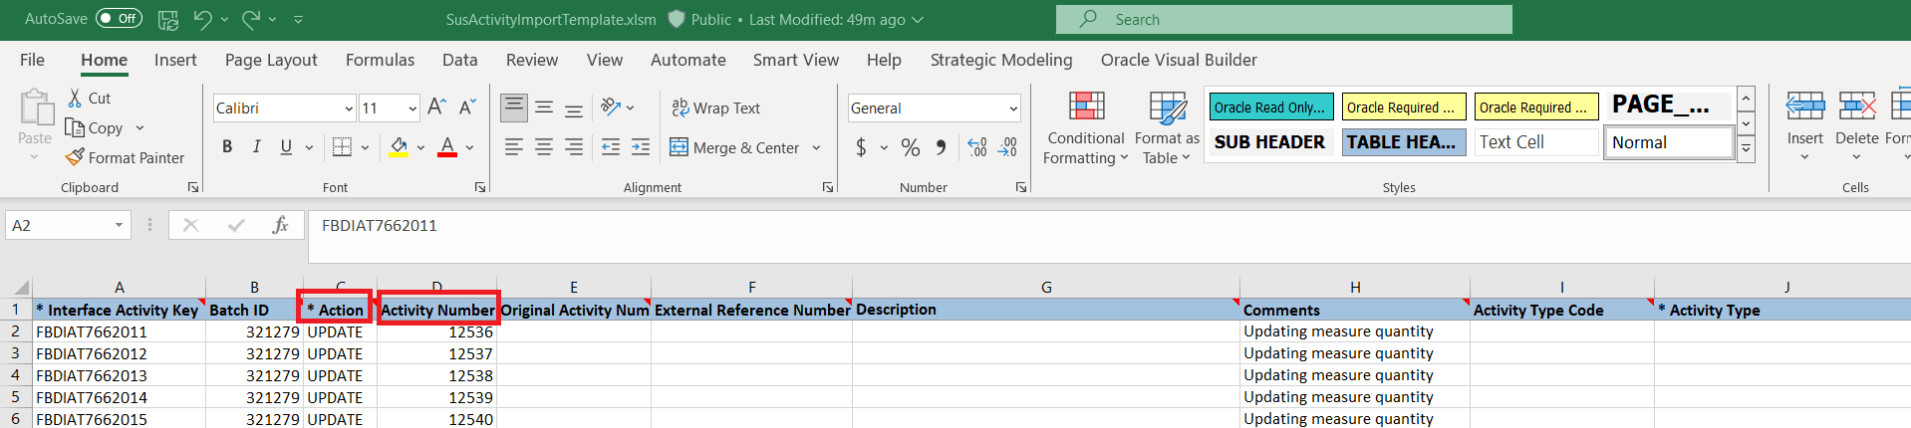Apply the Oracle Read Only cell style

tap(1271, 106)
